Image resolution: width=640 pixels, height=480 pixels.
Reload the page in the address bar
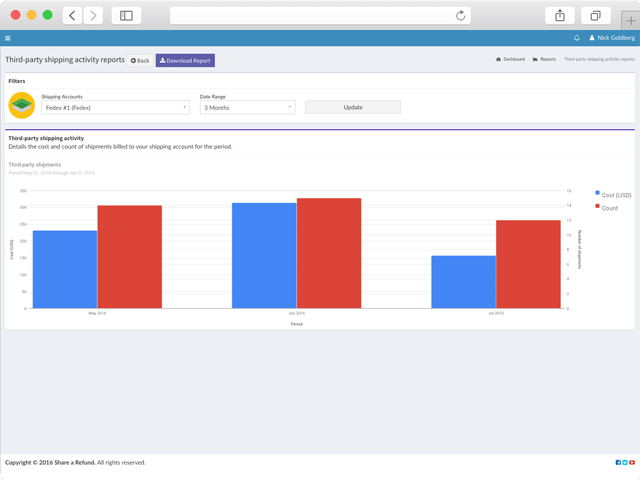(460, 15)
